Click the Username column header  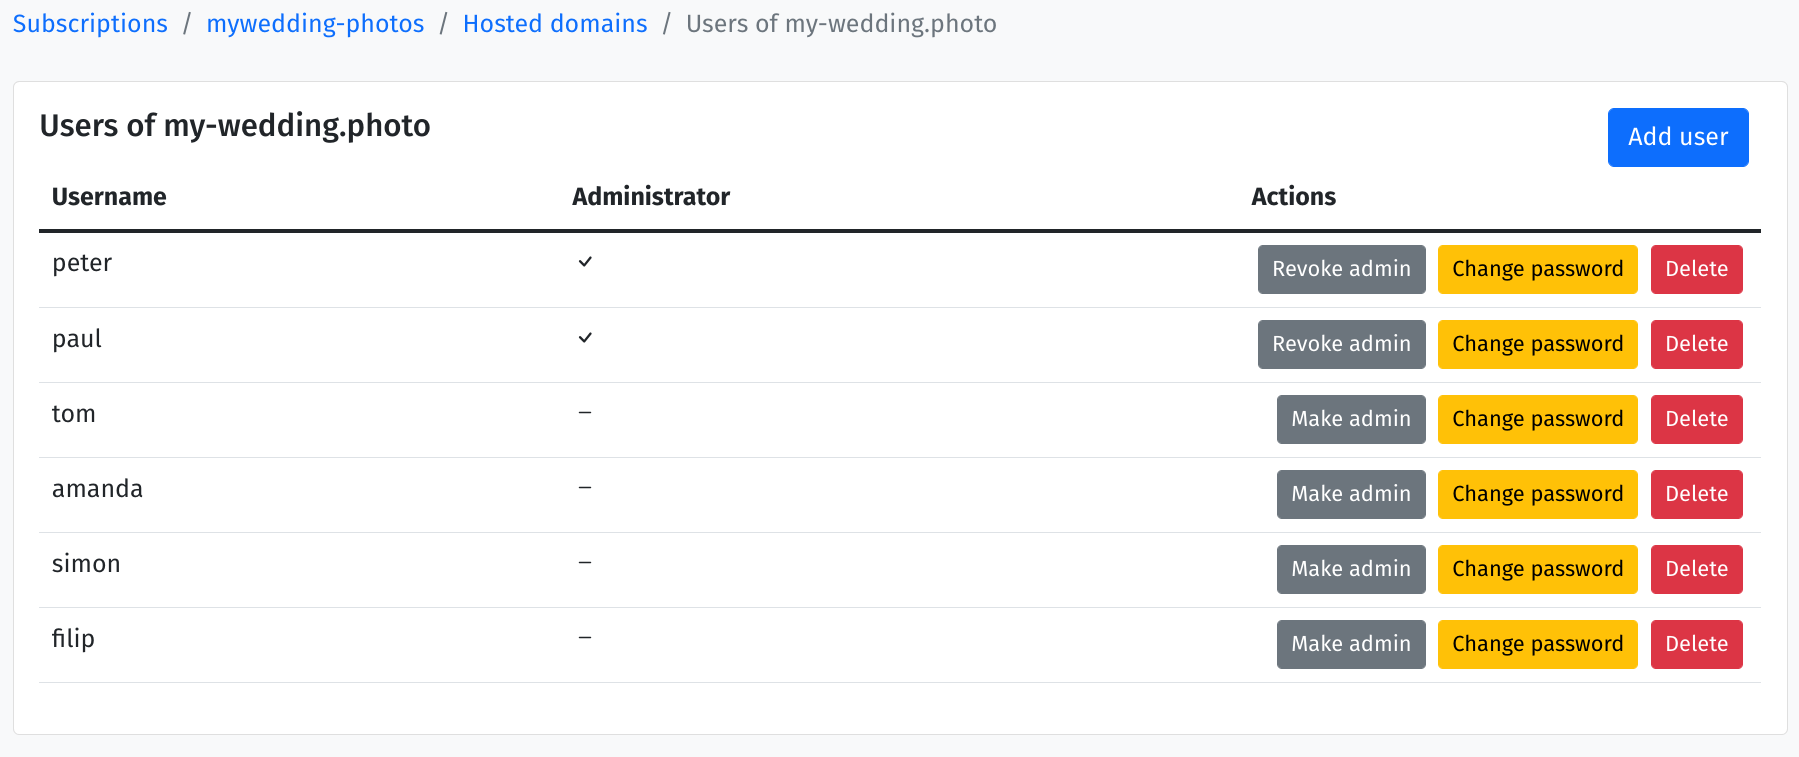click(x=109, y=196)
